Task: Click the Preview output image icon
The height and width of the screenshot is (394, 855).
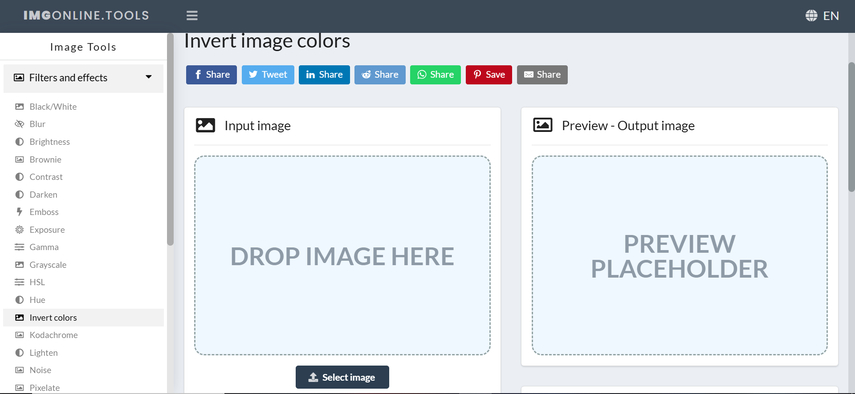Action: point(543,125)
